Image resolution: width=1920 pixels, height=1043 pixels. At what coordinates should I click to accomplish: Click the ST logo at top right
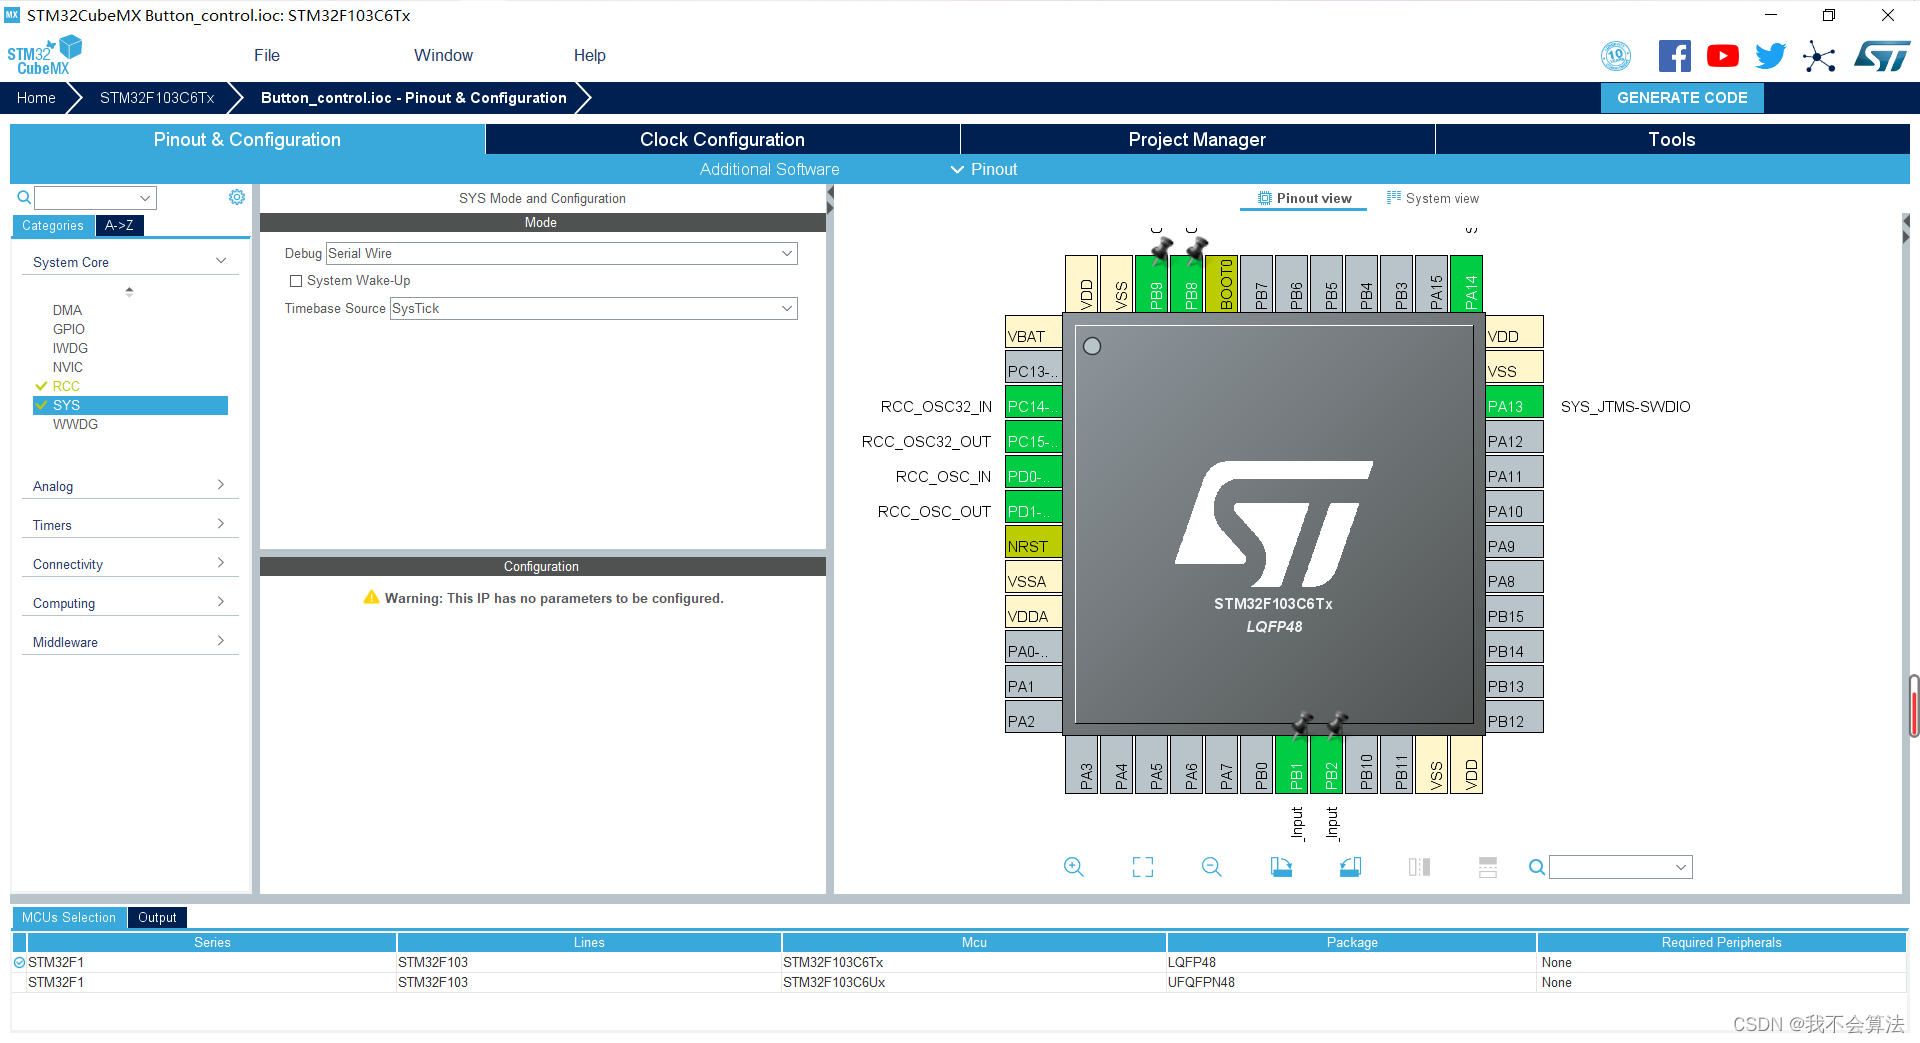(x=1881, y=56)
